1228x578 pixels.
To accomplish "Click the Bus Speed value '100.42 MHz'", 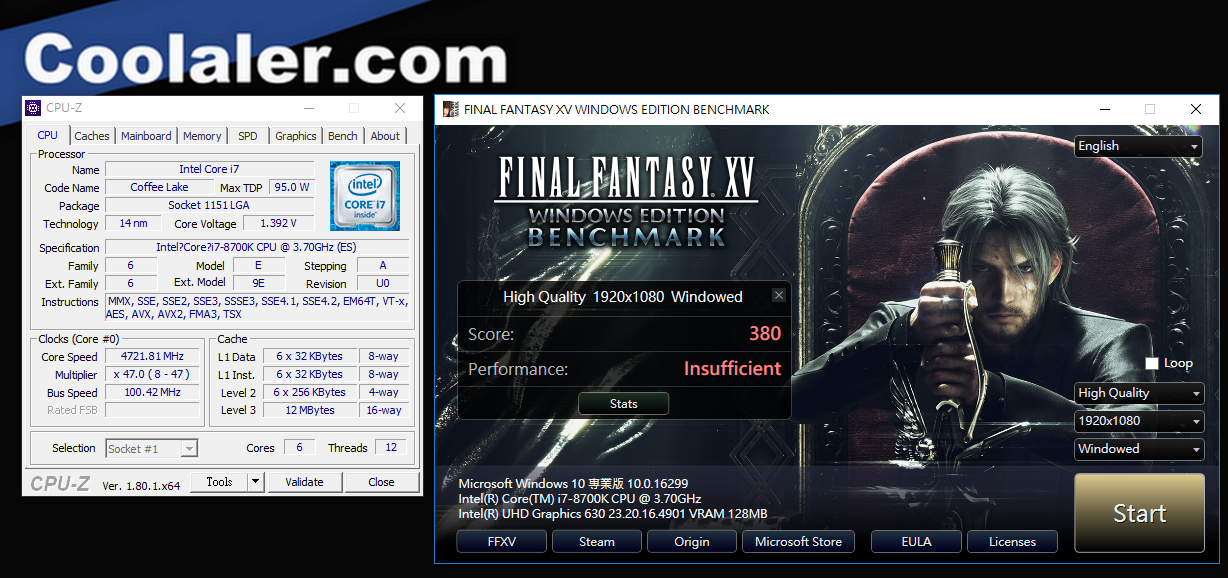I will click(x=153, y=392).
